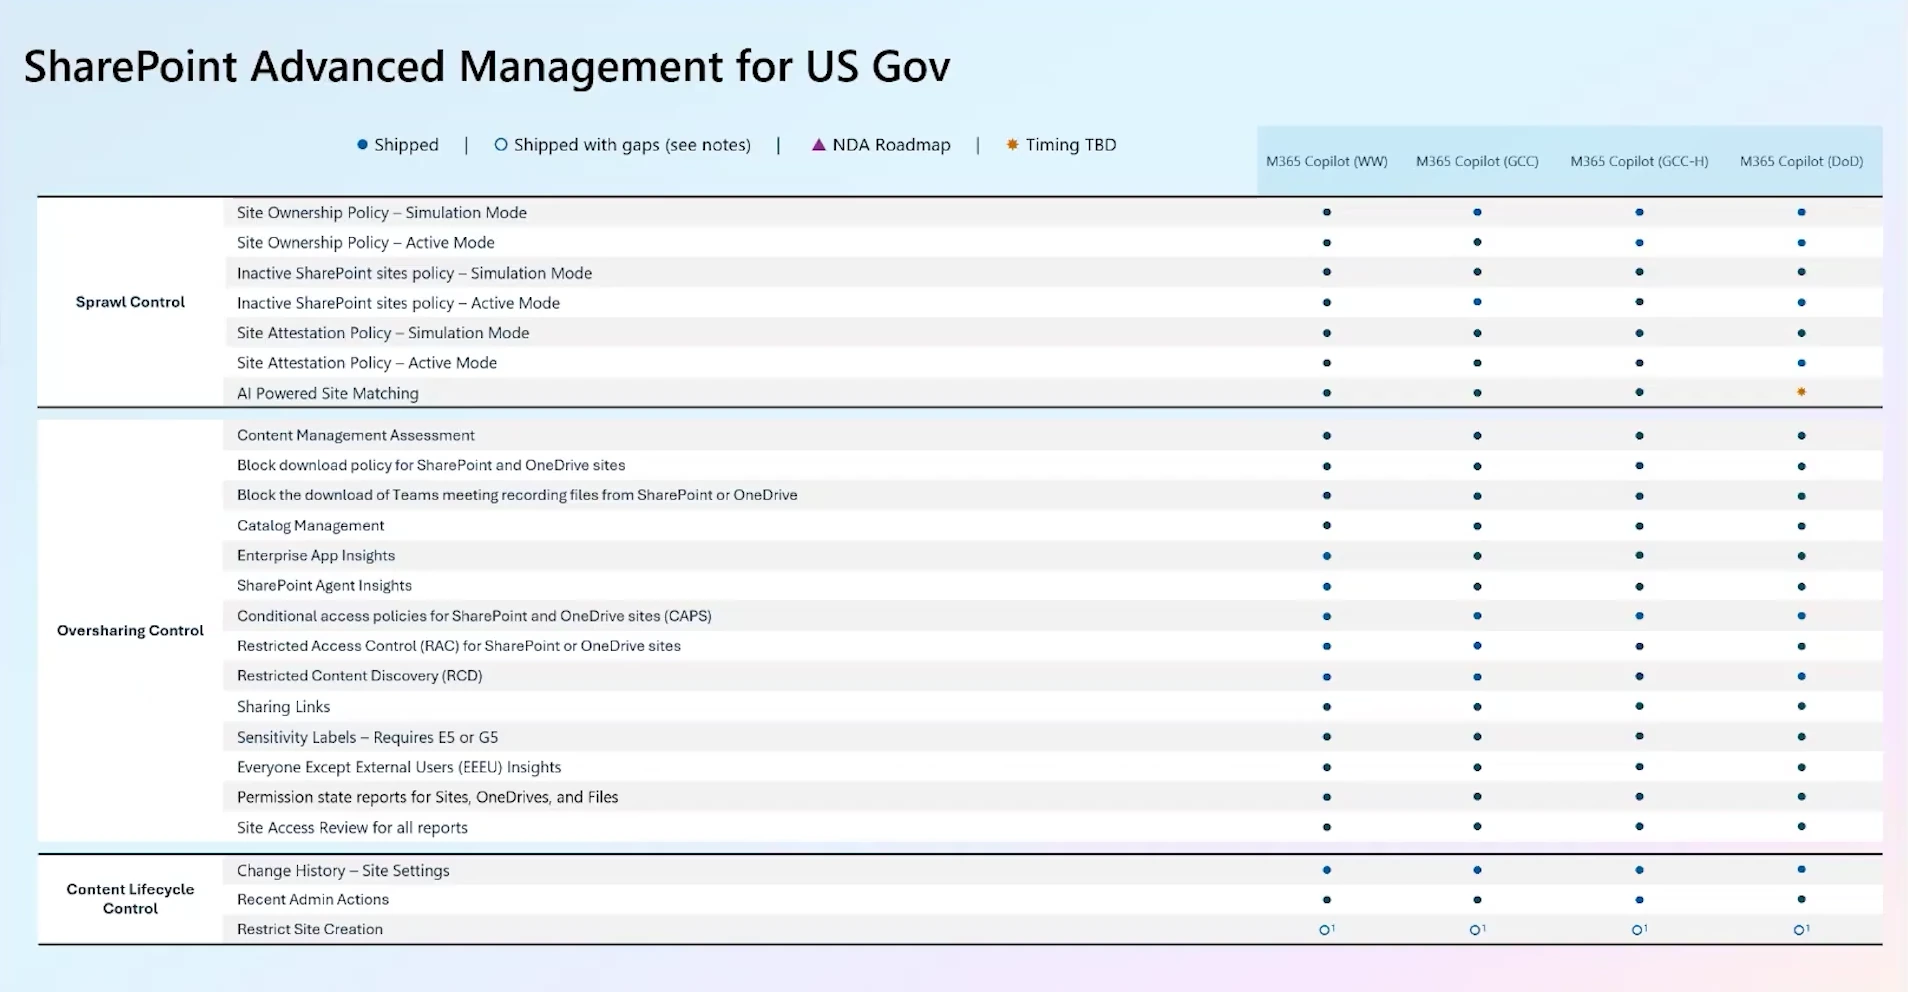Click the DoD dot for Recent Admin Actions
Screen dimensions: 1908x992
coord(1801,900)
